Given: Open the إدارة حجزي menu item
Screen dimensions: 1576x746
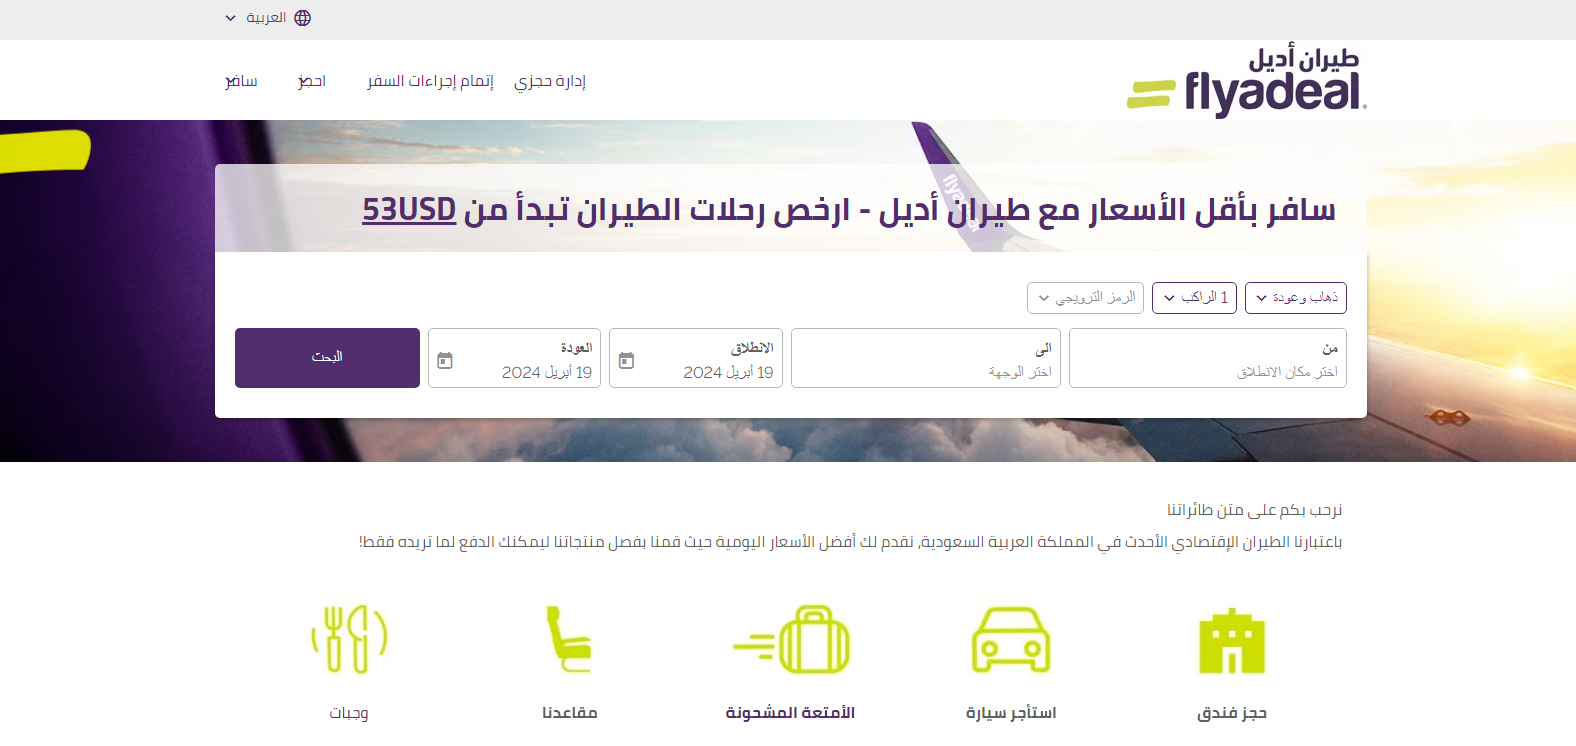Looking at the screenshot, I should click(x=550, y=81).
